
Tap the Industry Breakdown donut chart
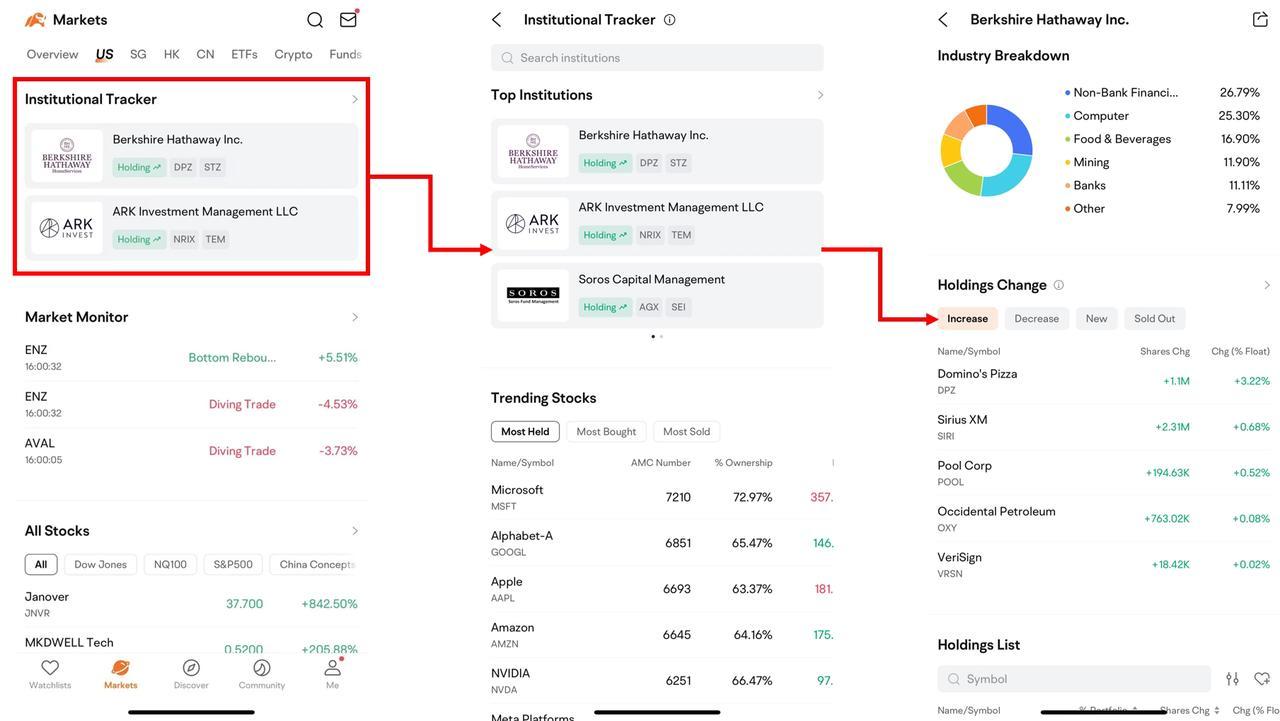986,150
